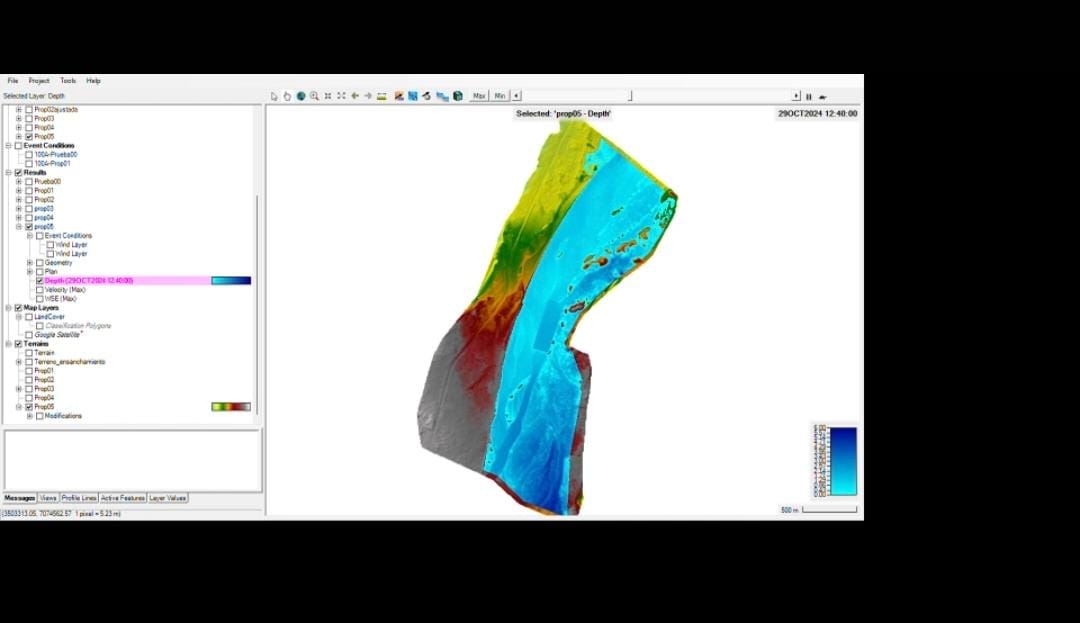Uncheck the Depth result layer checkbox
The height and width of the screenshot is (623, 1080).
point(40,281)
